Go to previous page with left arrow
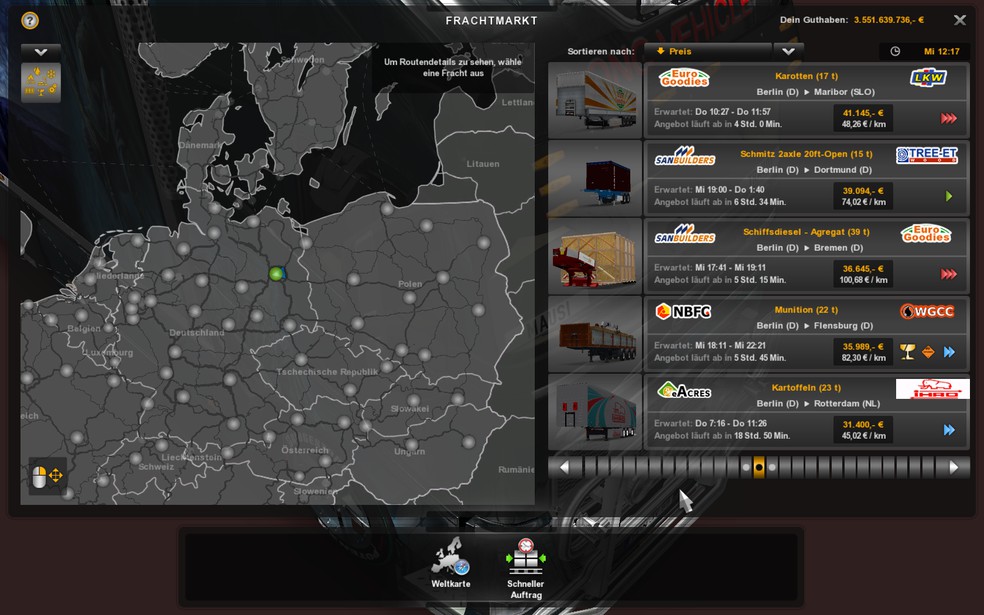 [x=564, y=468]
